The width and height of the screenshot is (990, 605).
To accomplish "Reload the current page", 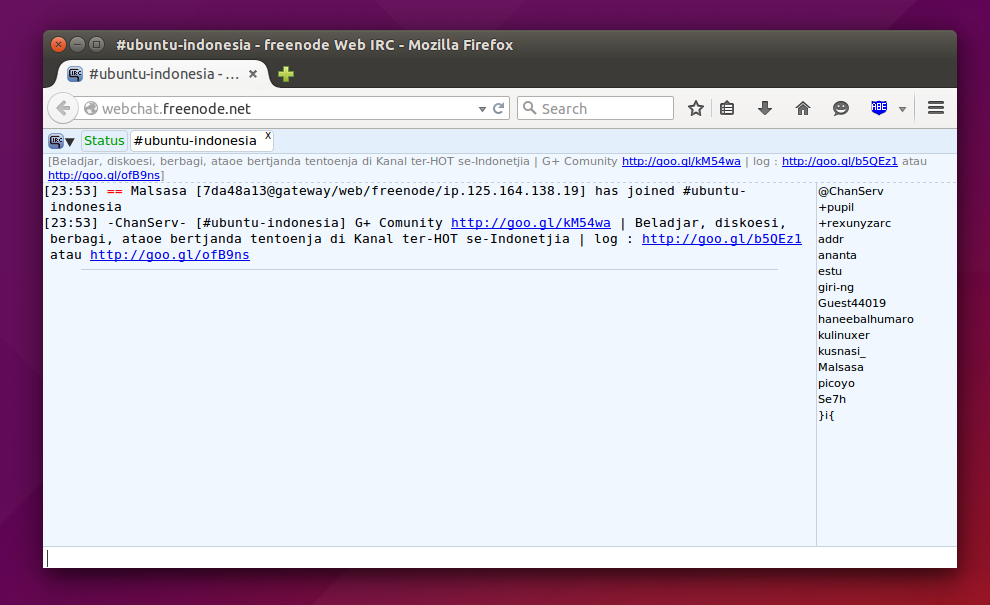I will click(497, 108).
